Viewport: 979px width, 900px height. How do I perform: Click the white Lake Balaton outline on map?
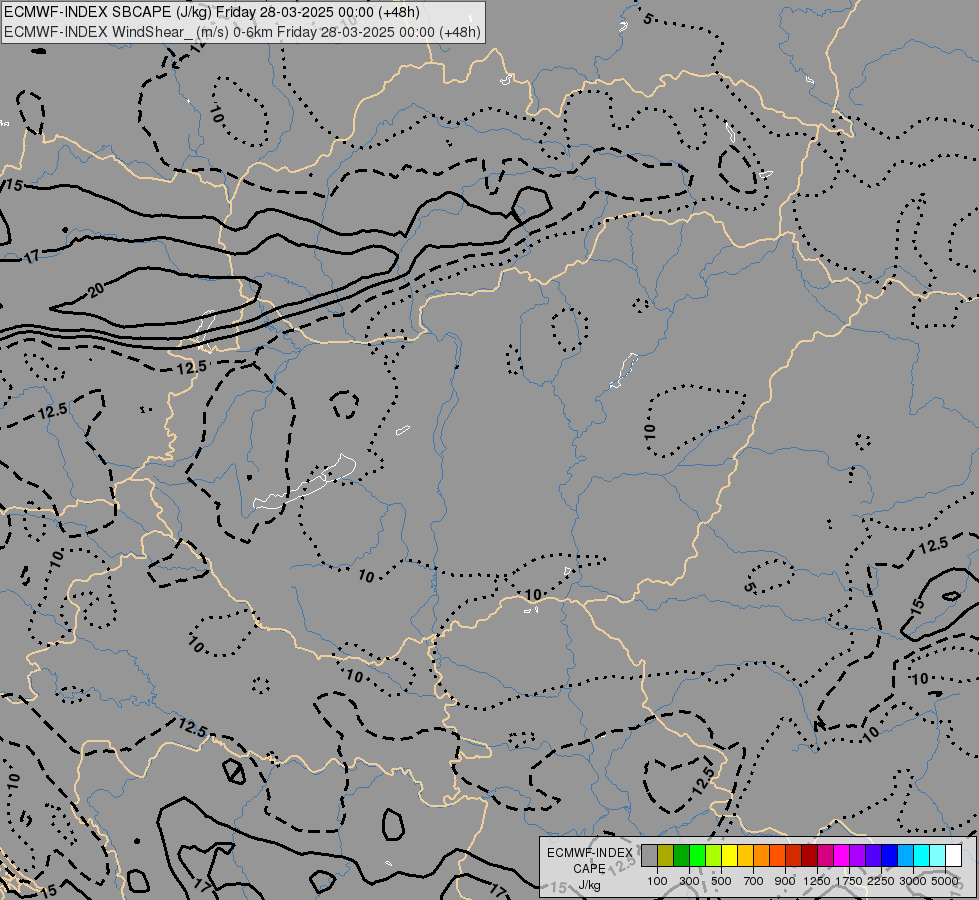[305, 482]
